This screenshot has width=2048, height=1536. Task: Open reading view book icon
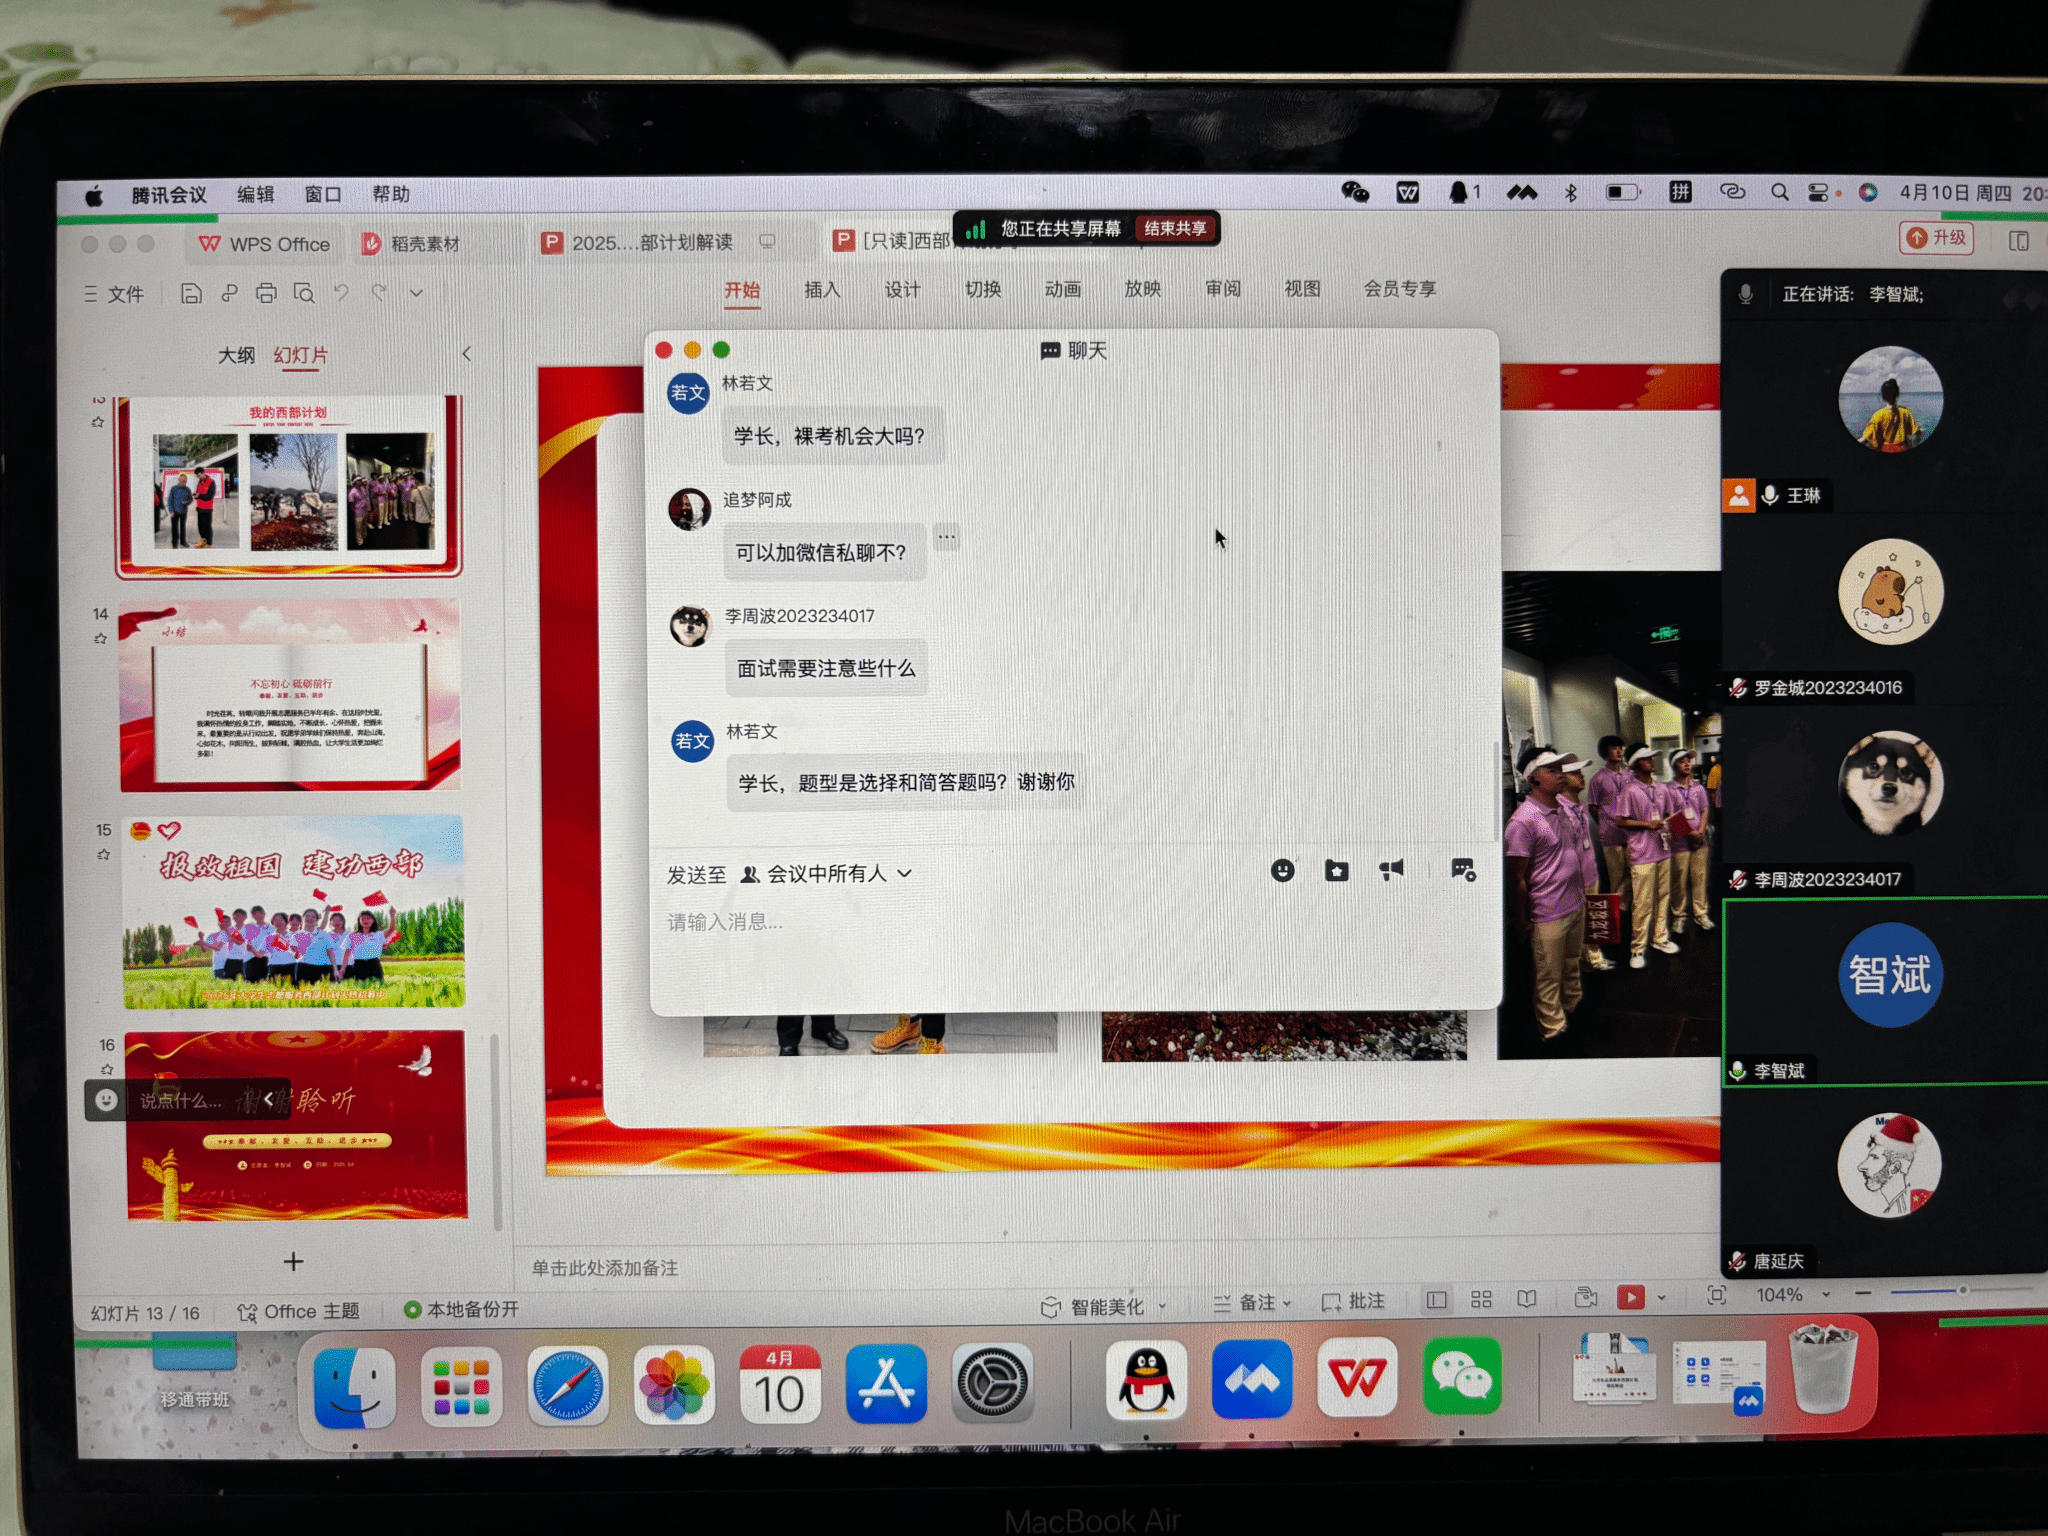click(x=1526, y=1299)
